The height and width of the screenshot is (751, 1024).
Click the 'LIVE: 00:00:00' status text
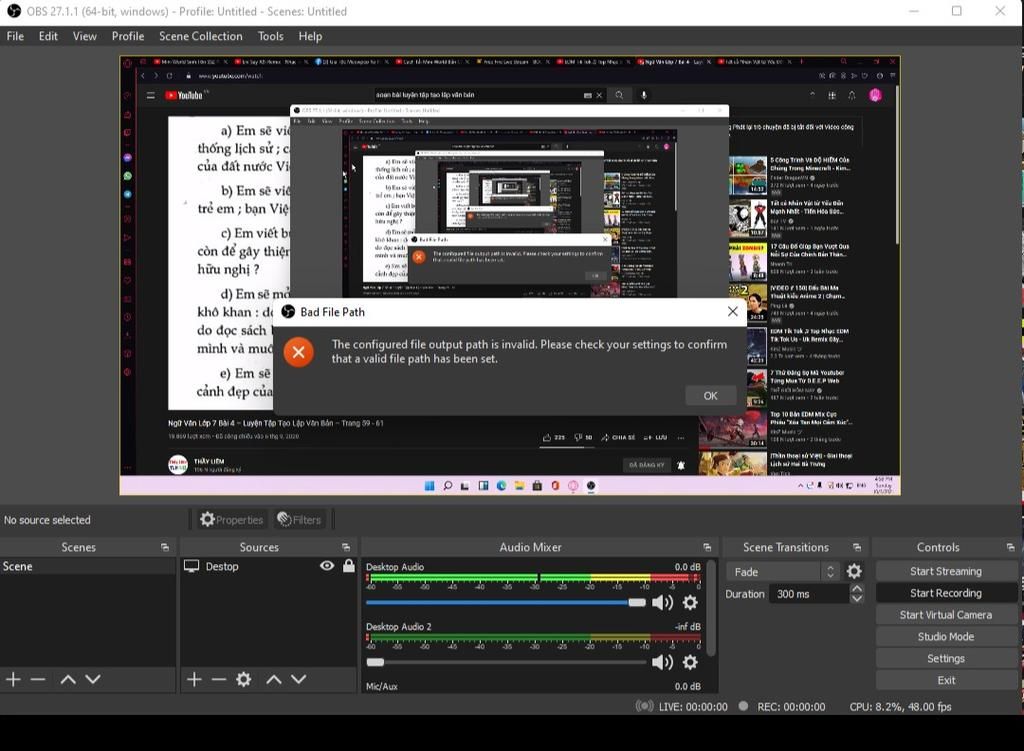click(693, 707)
